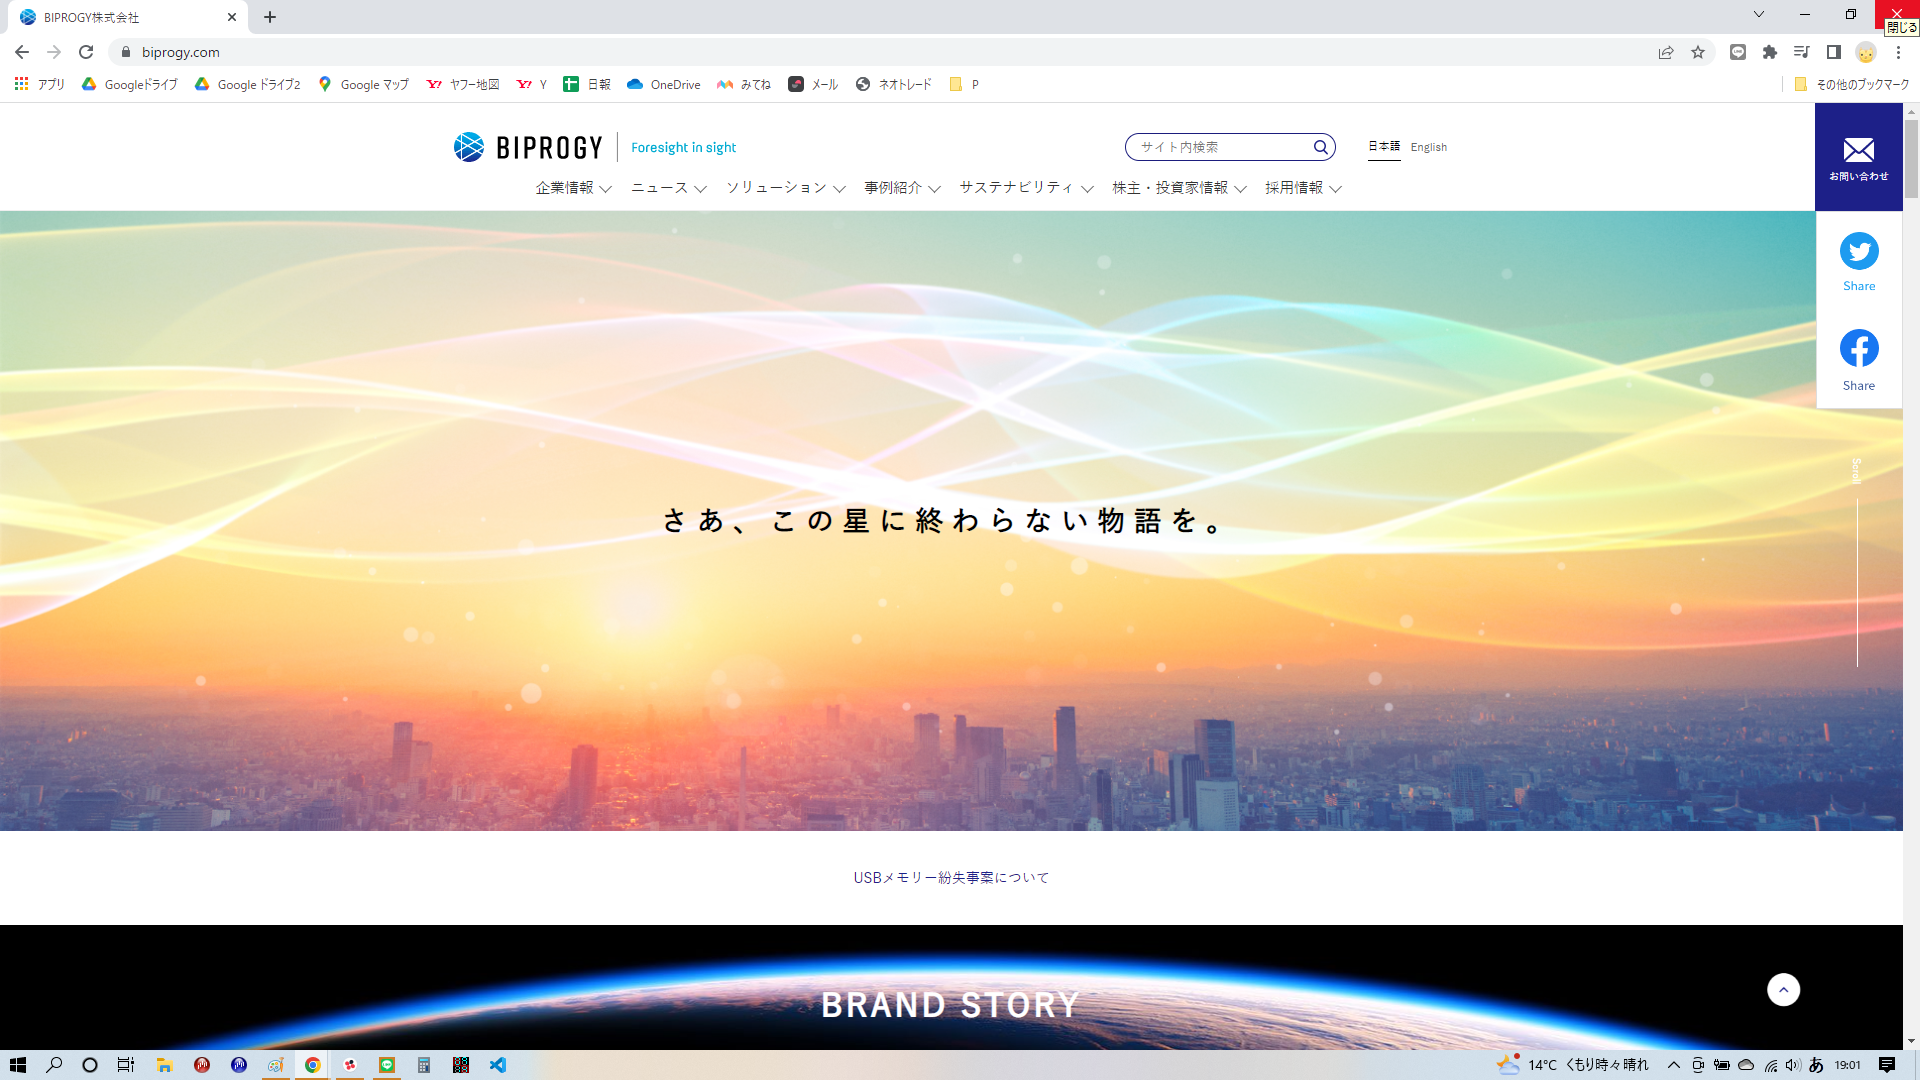Viewport: 1920px width, 1080px height.
Task: Reload the page with refresh icon
Action: click(86, 52)
